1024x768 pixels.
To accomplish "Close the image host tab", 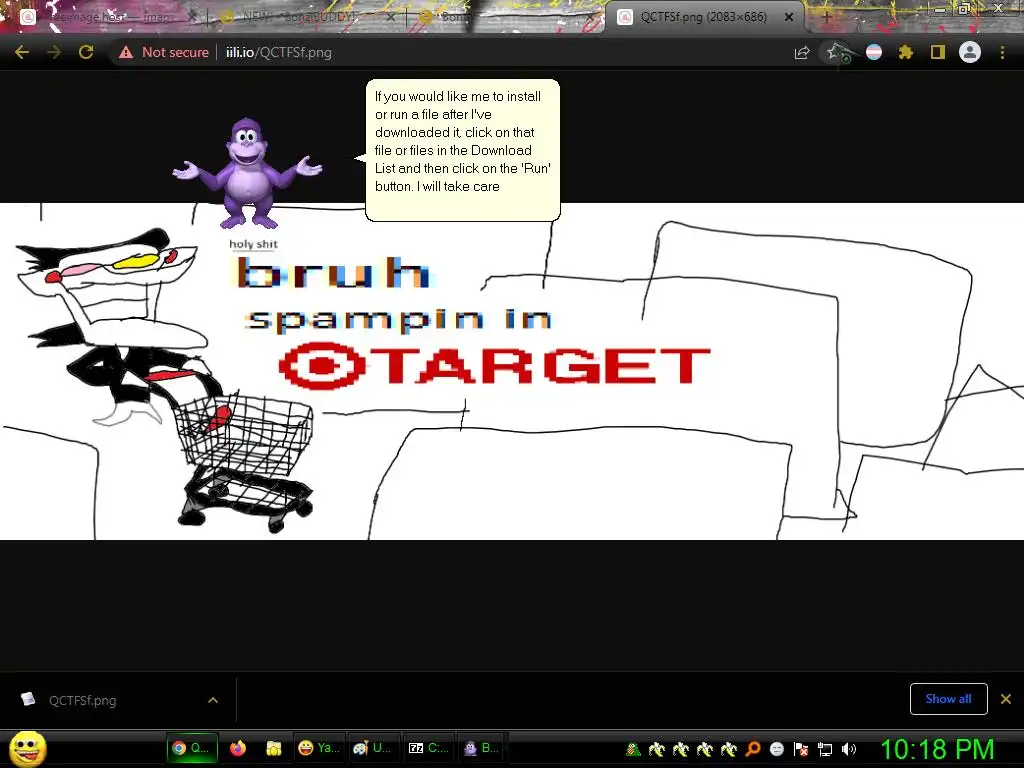I will [192, 18].
